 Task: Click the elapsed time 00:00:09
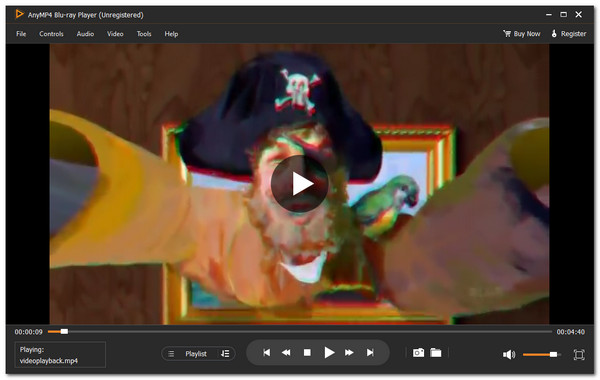29,332
